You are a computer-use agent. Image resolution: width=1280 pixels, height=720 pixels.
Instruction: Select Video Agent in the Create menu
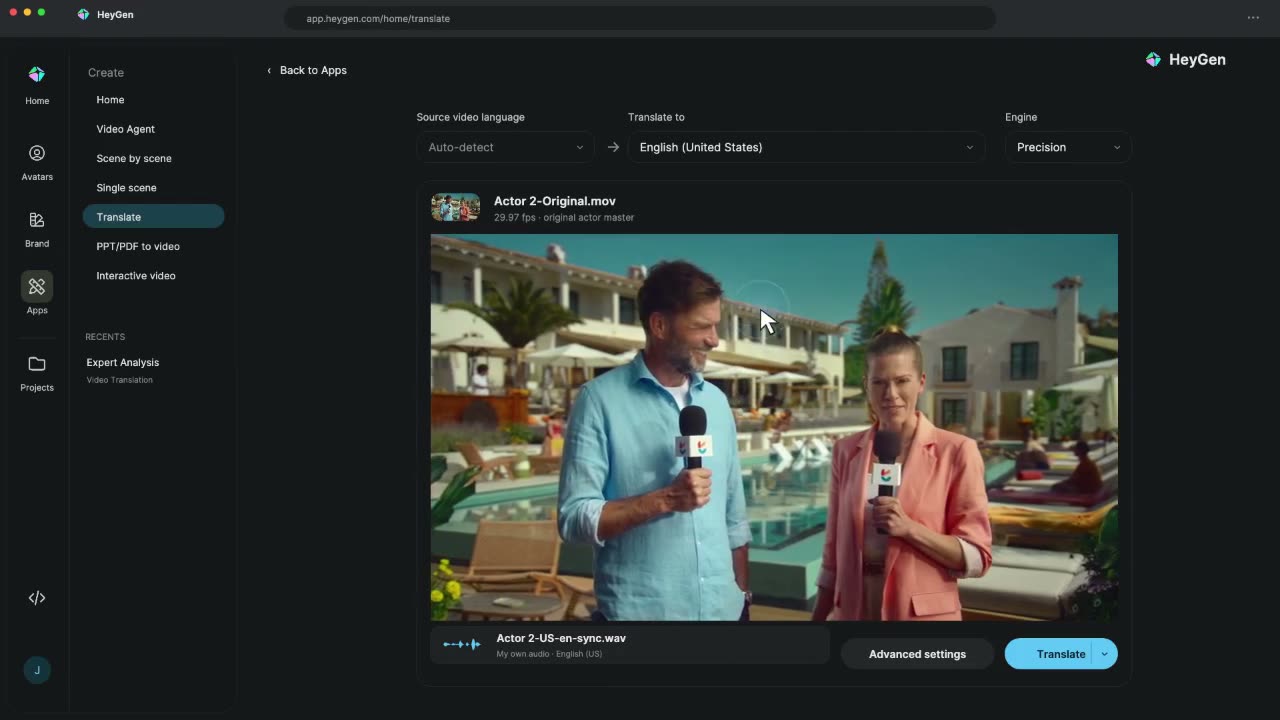(125, 129)
